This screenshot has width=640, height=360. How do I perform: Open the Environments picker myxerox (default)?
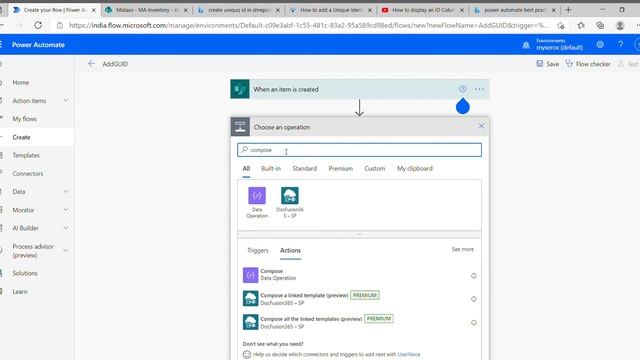point(560,44)
